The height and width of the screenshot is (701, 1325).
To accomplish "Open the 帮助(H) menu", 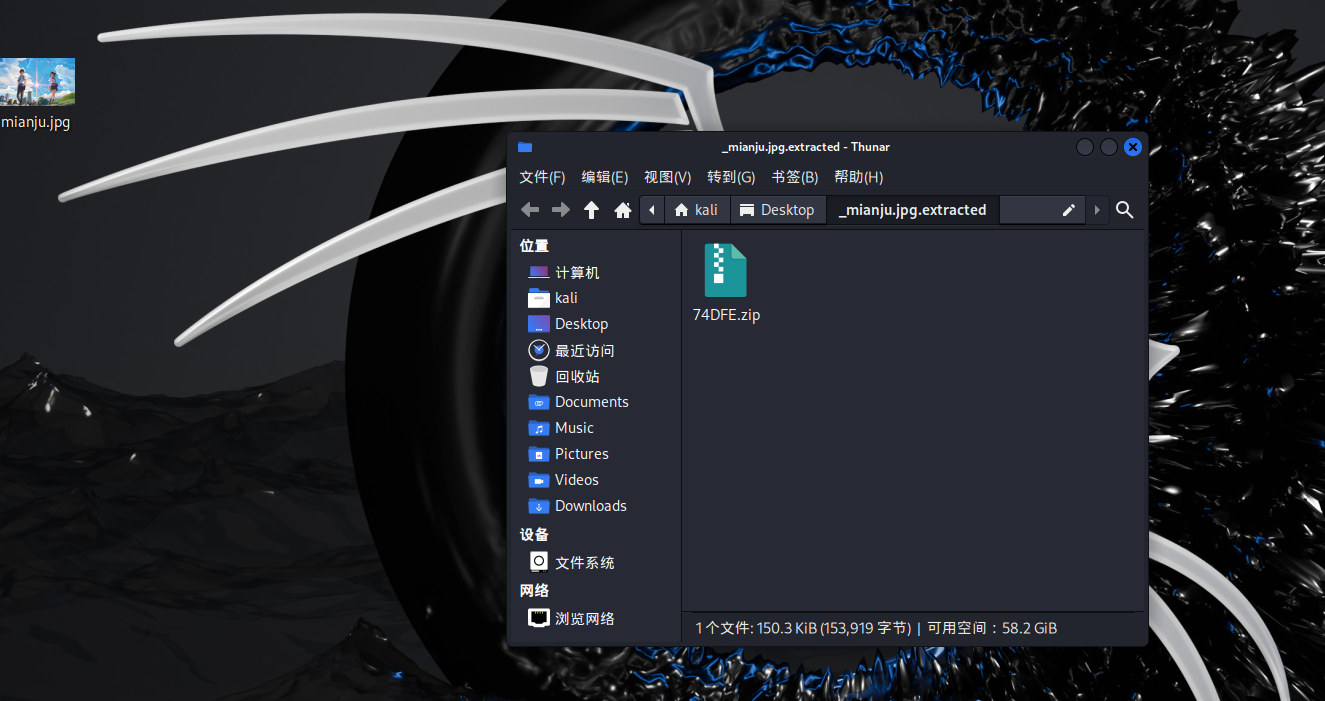I will click(x=859, y=177).
